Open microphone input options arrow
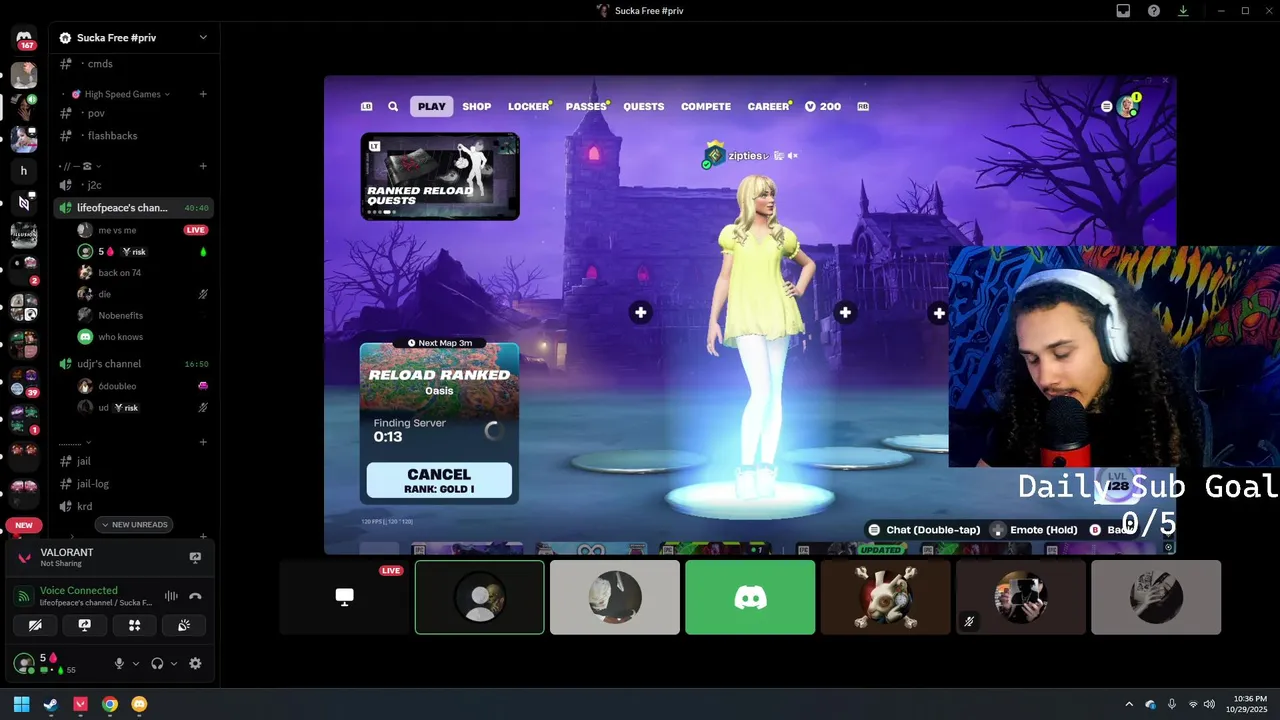The width and height of the screenshot is (1280, 720). [136, 663]
